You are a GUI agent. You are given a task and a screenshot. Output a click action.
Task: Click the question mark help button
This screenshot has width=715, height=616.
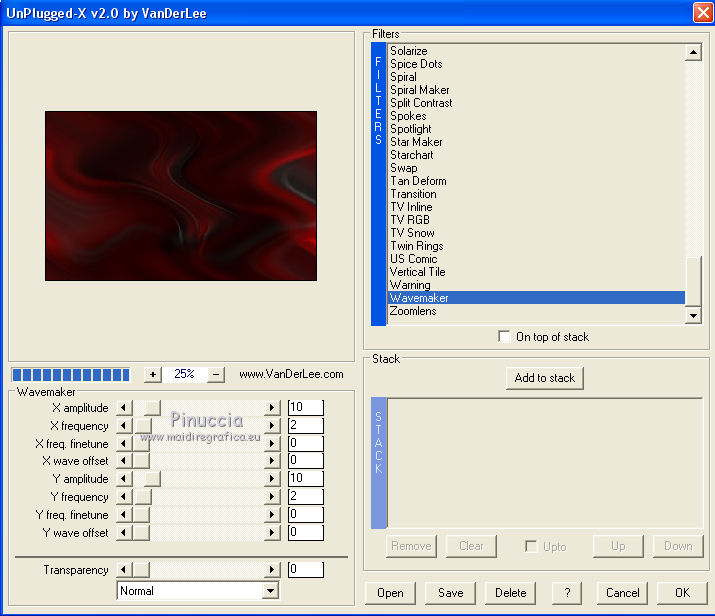pyautogui.click(x=567, y=593)
